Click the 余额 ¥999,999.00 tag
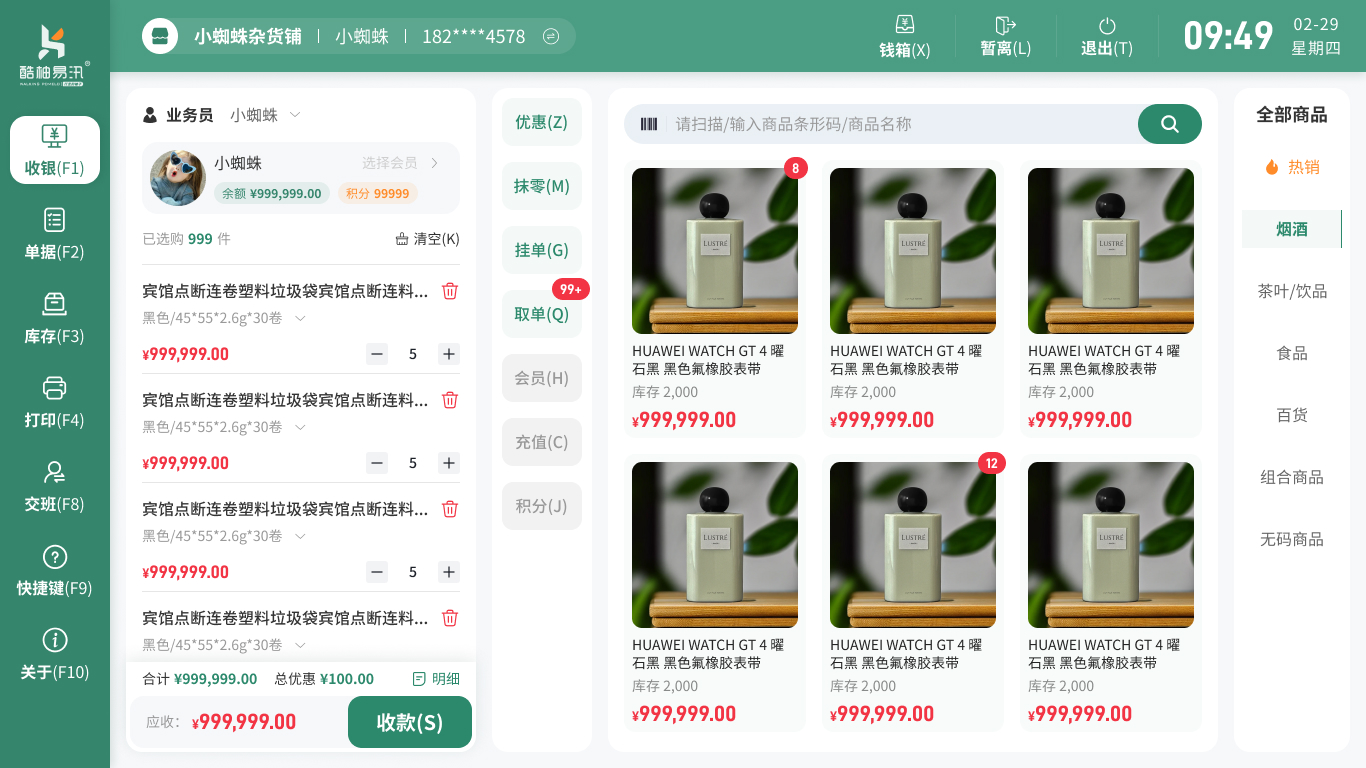 tap(272, 193)
